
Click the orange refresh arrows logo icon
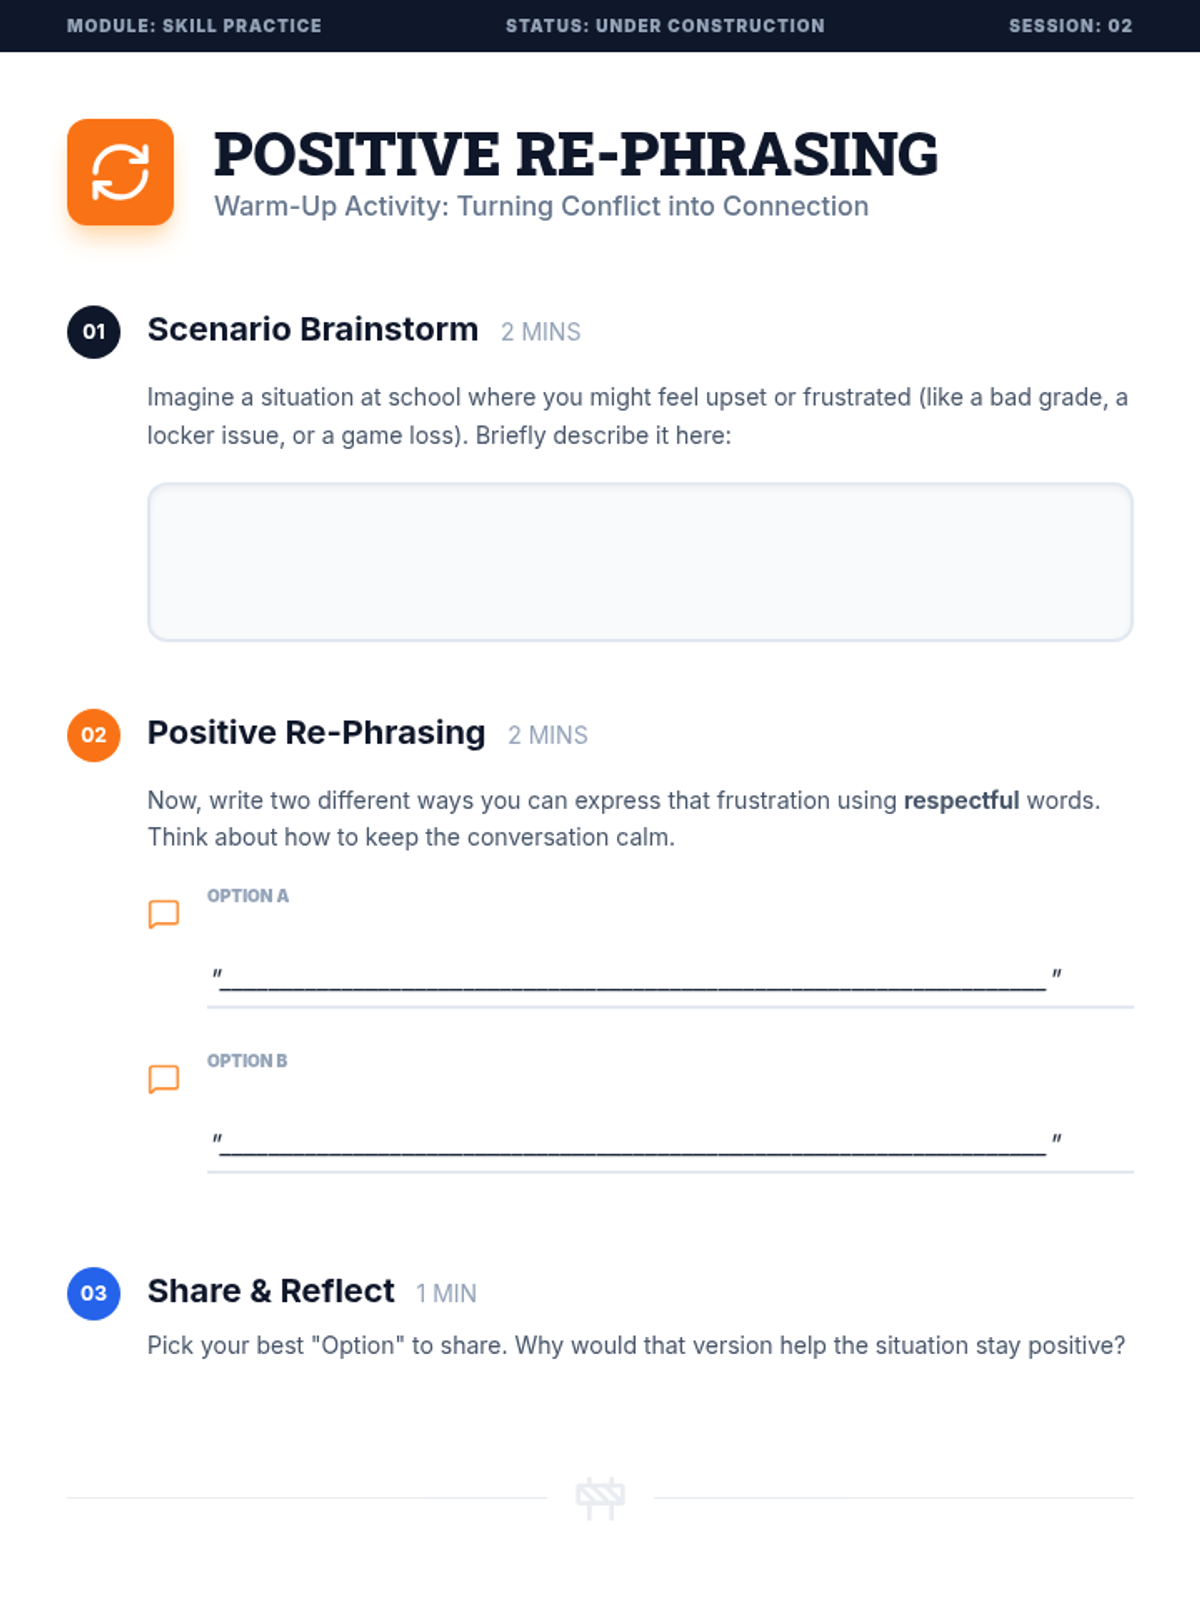pos(120,172)
